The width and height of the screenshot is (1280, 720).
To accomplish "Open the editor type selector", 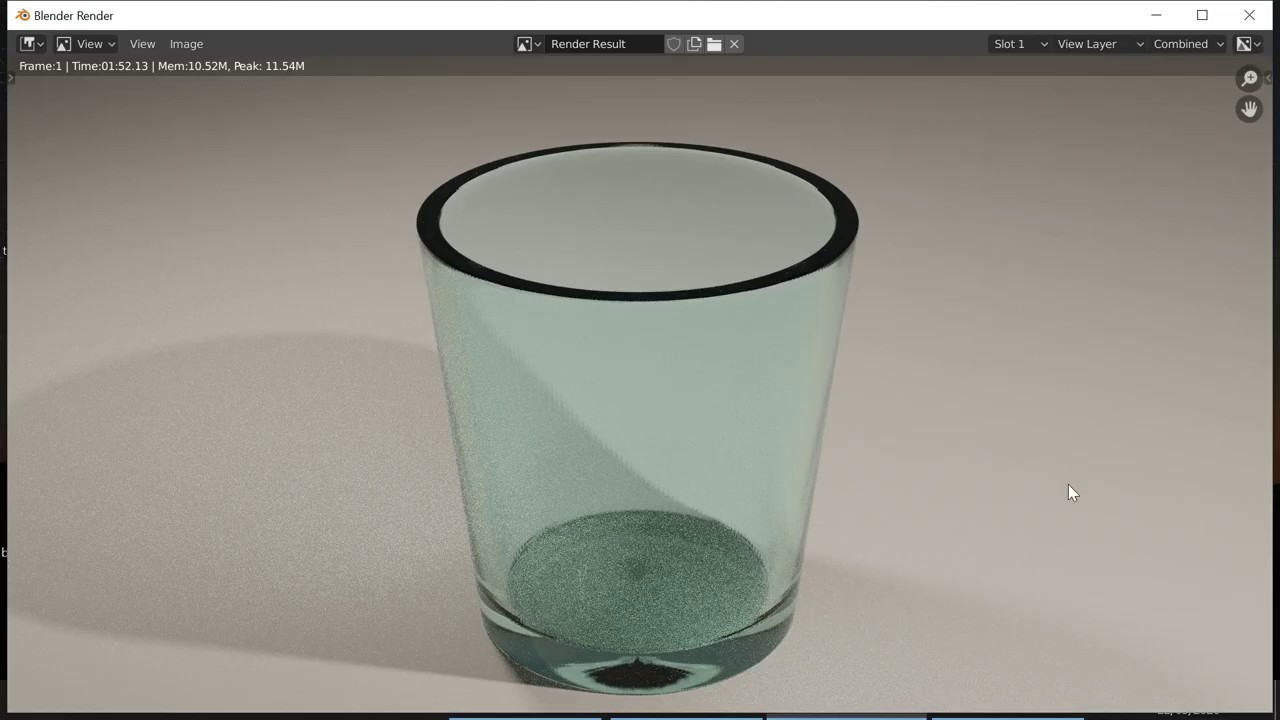I will (x=32, y=44).
